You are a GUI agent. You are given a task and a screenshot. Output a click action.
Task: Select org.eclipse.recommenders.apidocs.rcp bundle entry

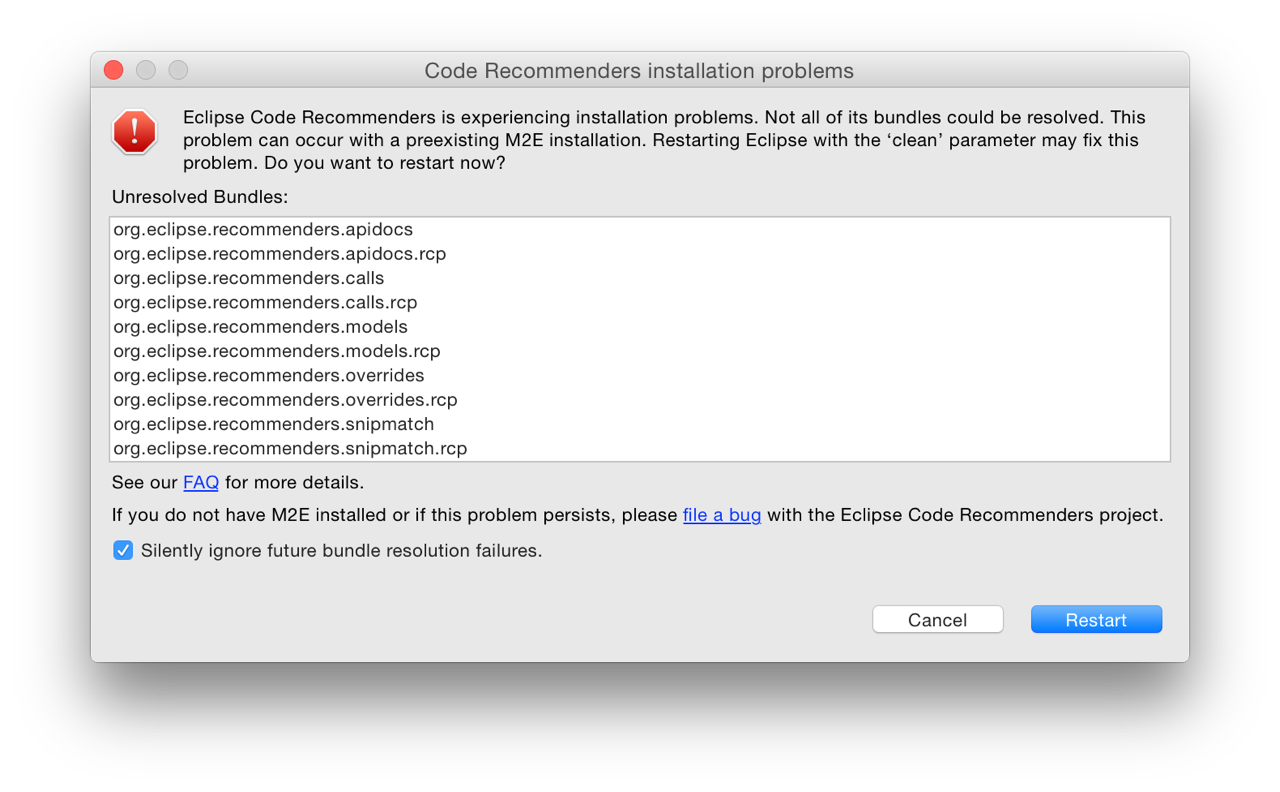tap(640, 253)
